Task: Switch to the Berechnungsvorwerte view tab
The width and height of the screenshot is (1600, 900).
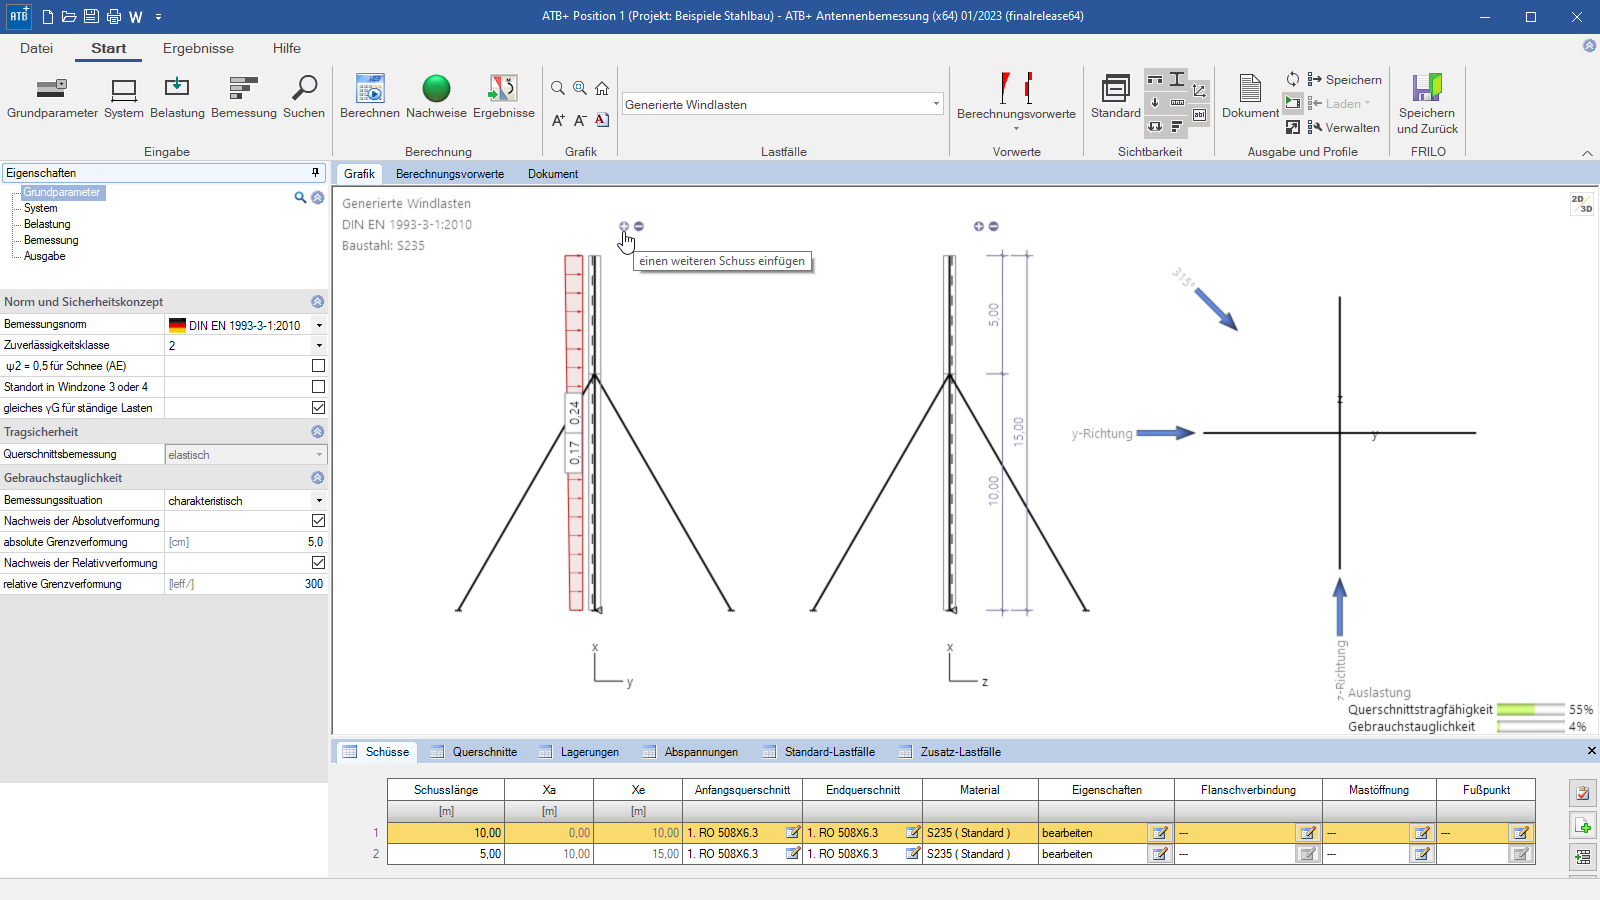Action: (450, 174)
